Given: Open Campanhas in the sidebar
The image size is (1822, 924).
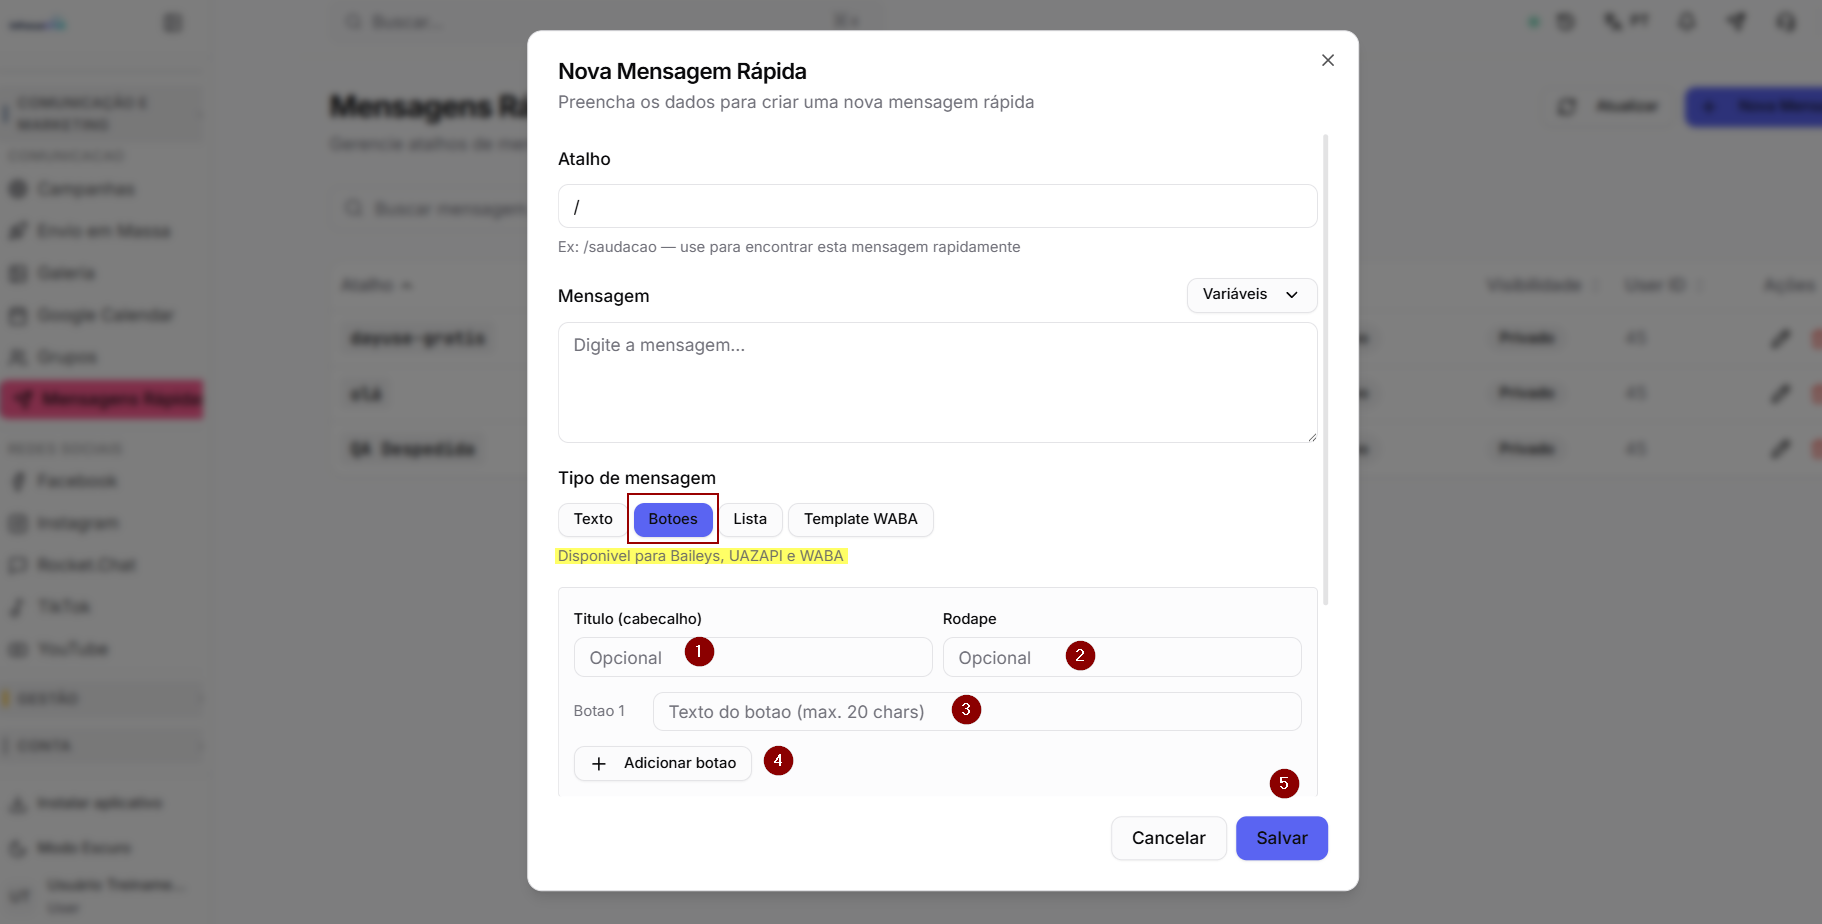Looking at the screenshot, I should (86, 189).
